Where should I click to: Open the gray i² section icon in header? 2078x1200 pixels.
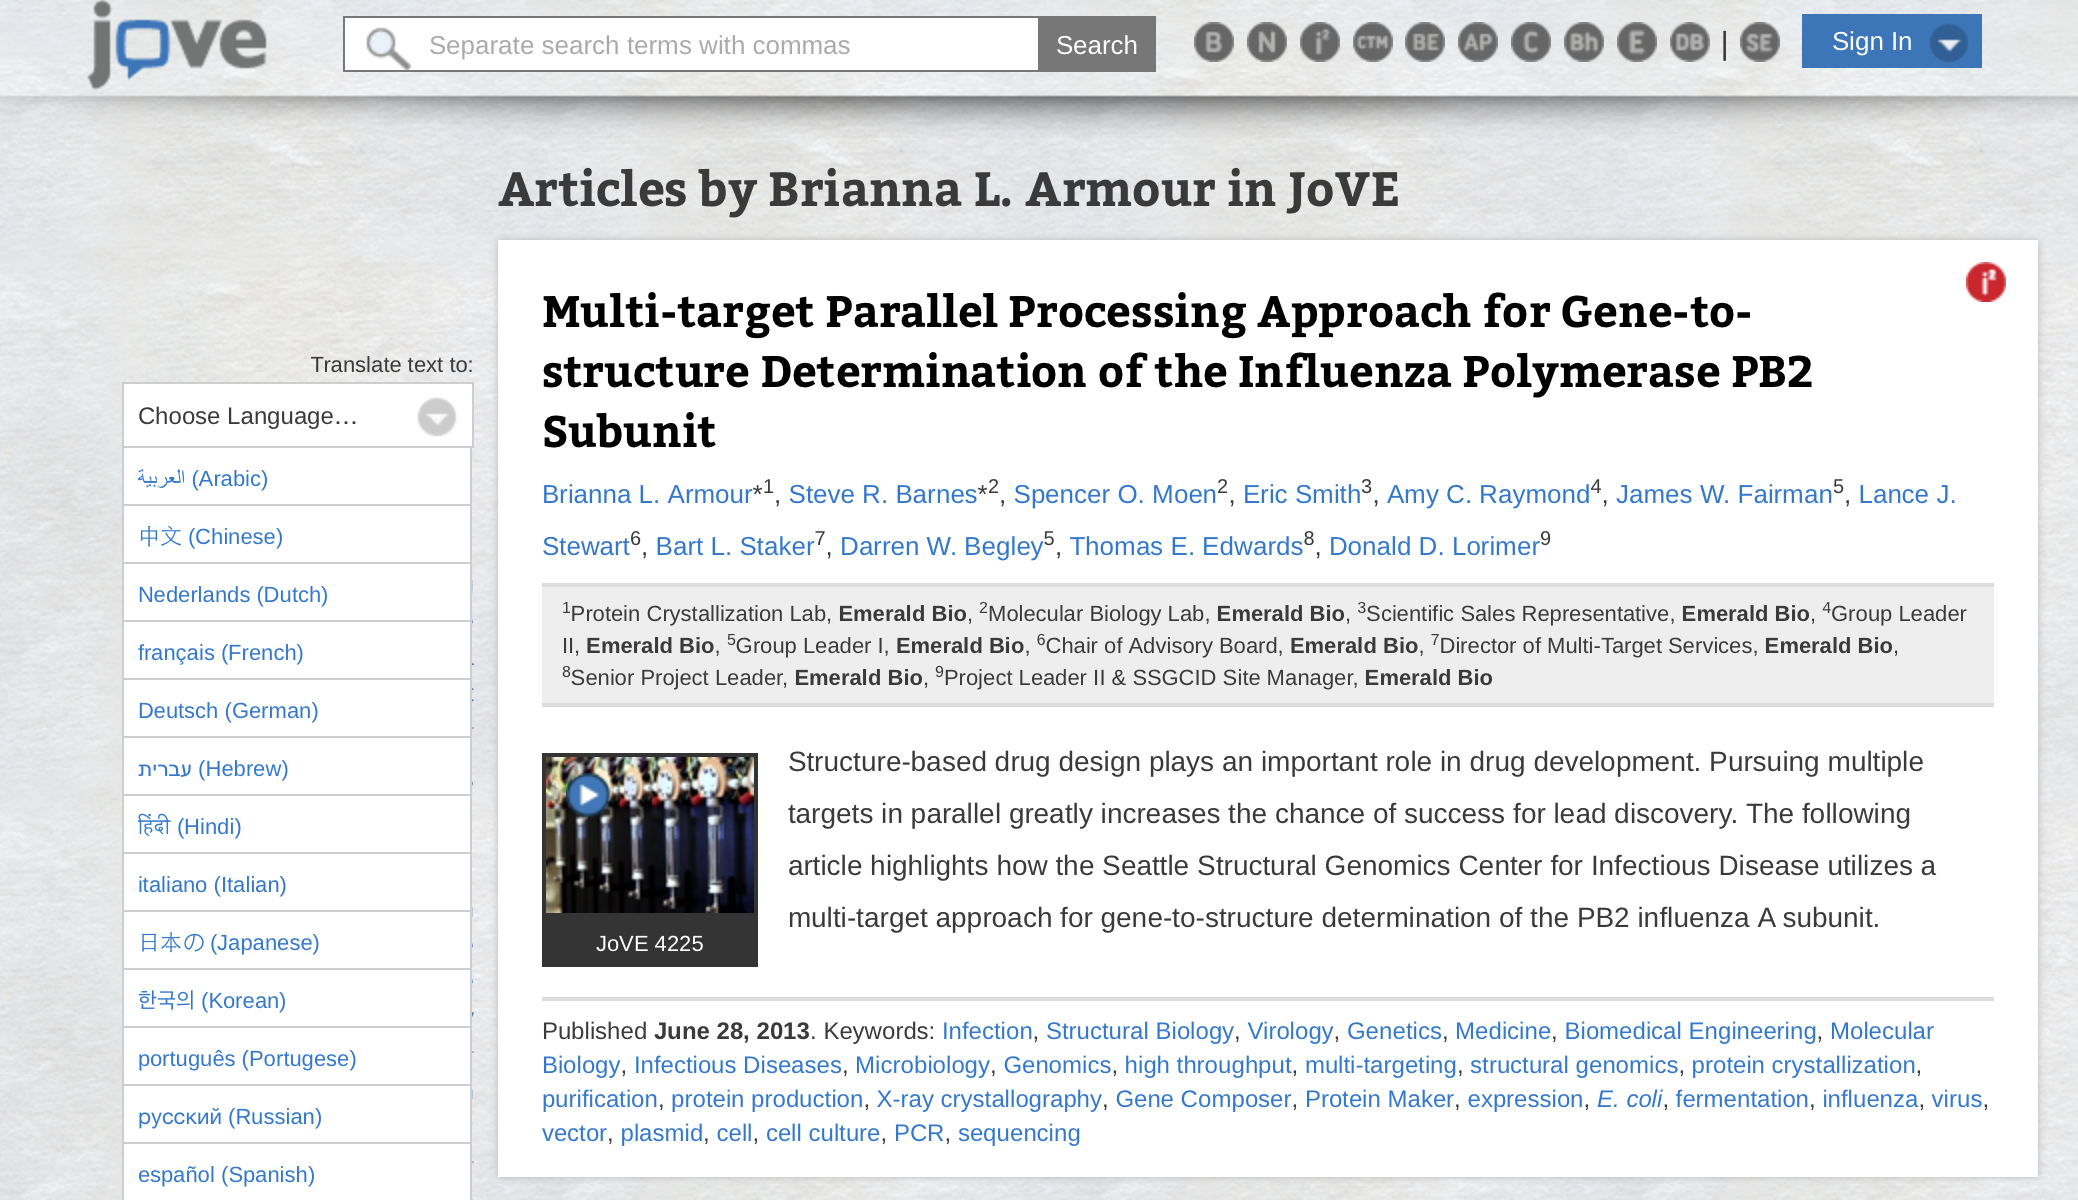click(x=1319, y=43)
